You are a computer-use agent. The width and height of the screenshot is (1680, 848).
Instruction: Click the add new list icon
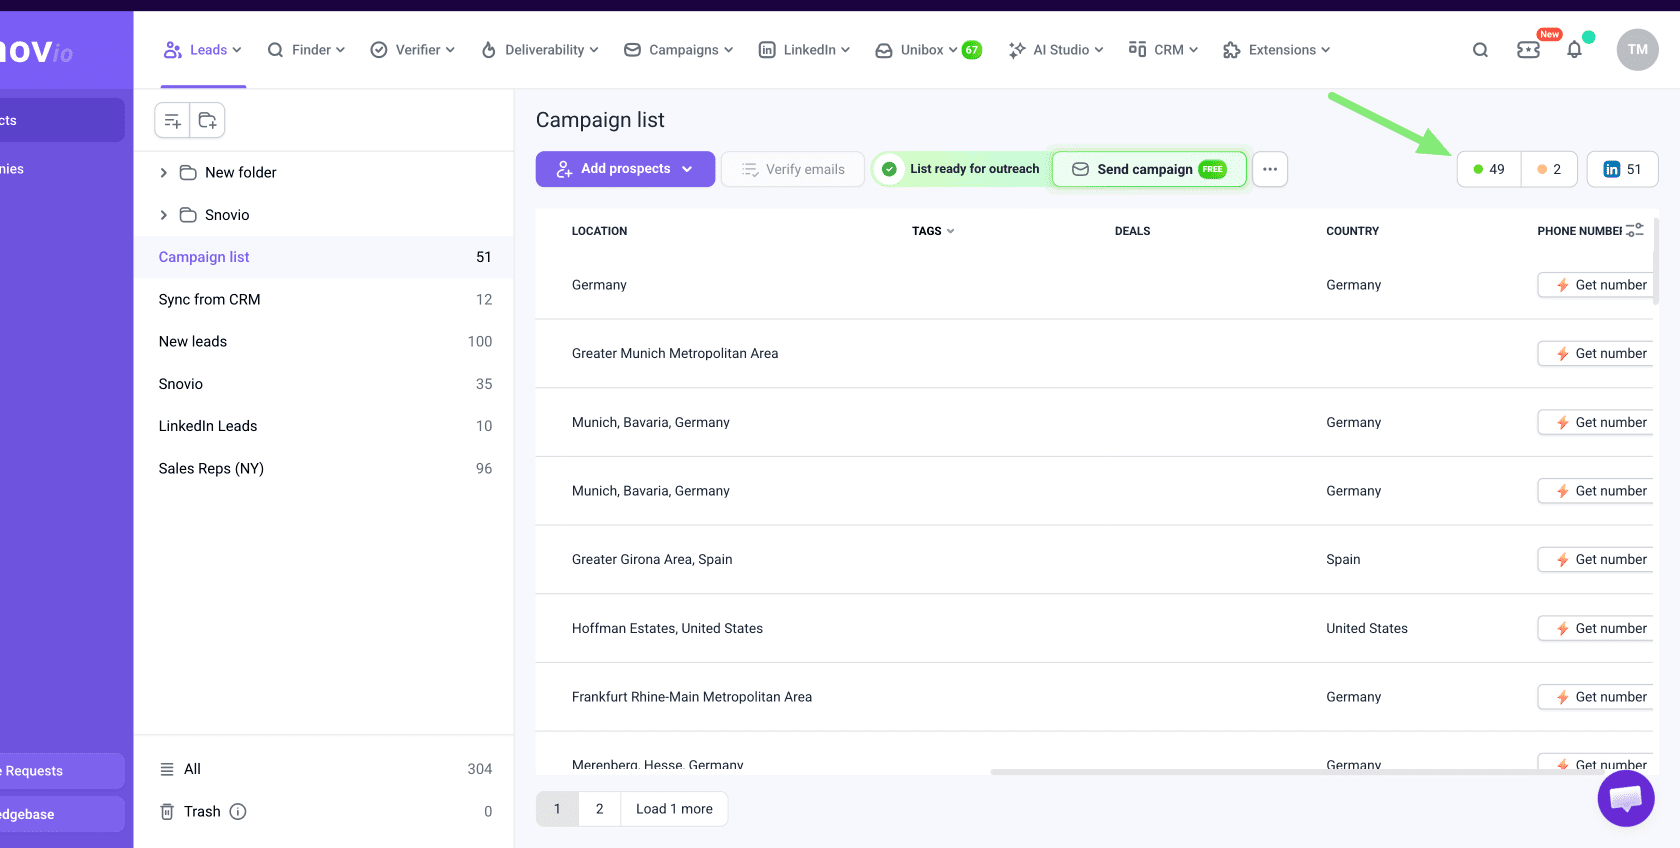coord(172,121)
